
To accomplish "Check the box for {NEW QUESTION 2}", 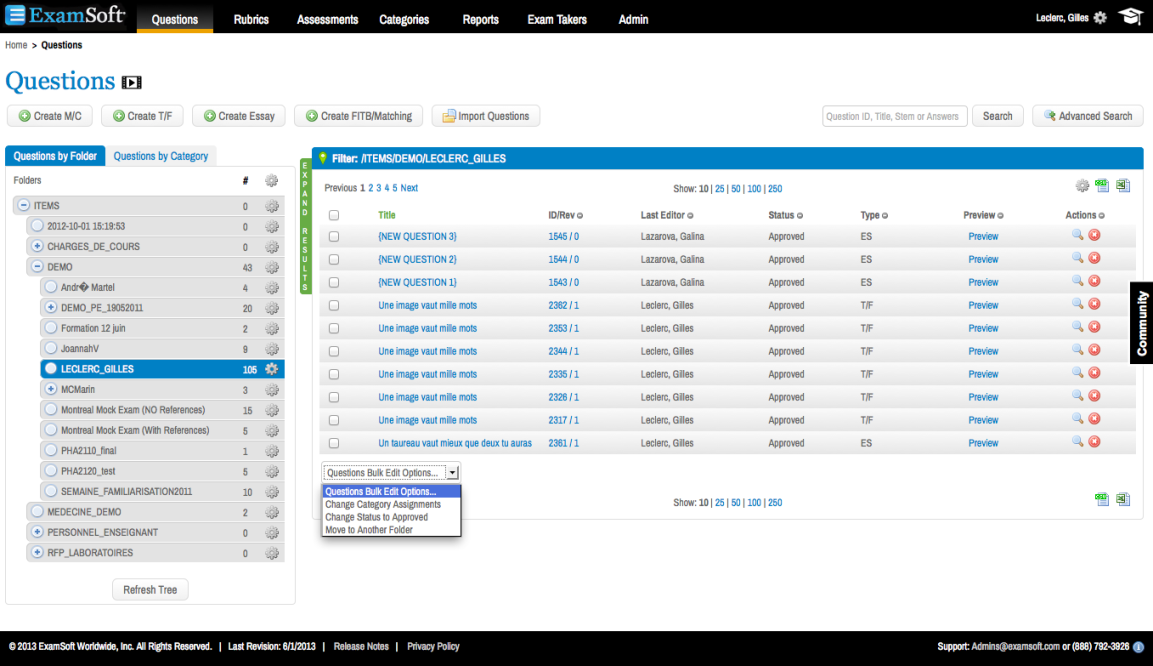I will coord(334,259).
